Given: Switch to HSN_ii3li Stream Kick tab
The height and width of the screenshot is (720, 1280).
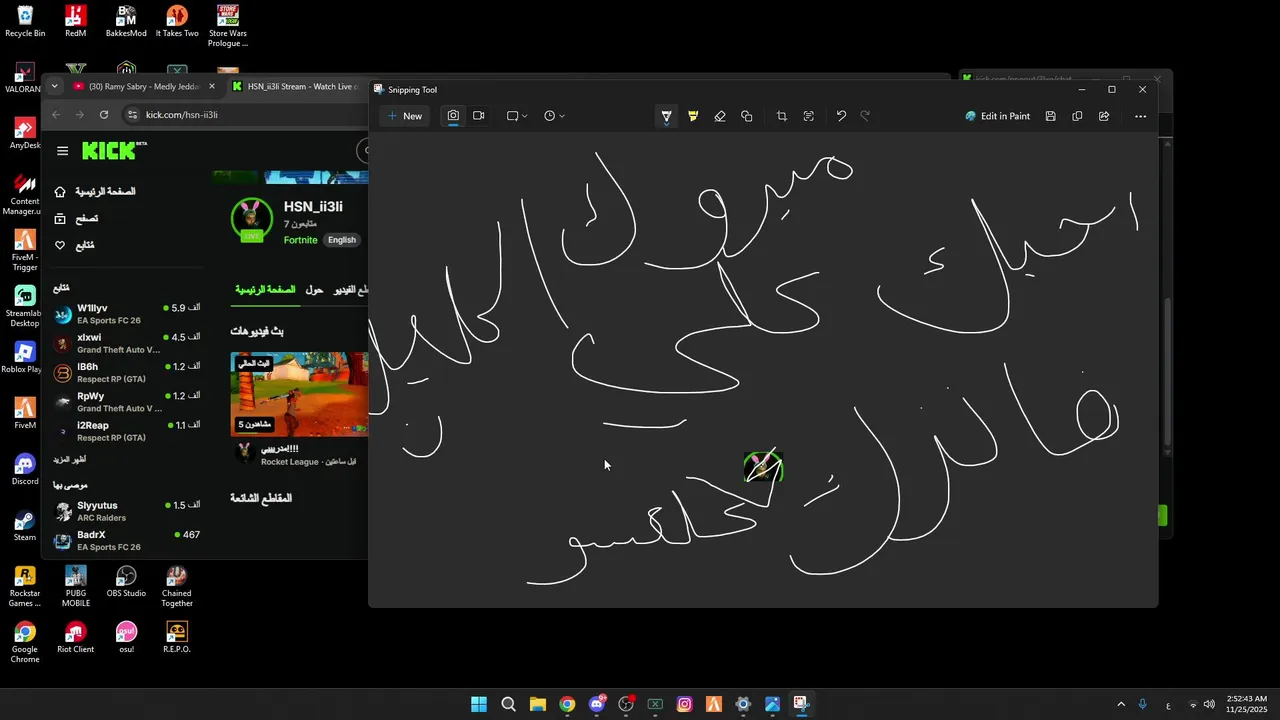Looking at the screenshot, I should [x=295, y=86].
